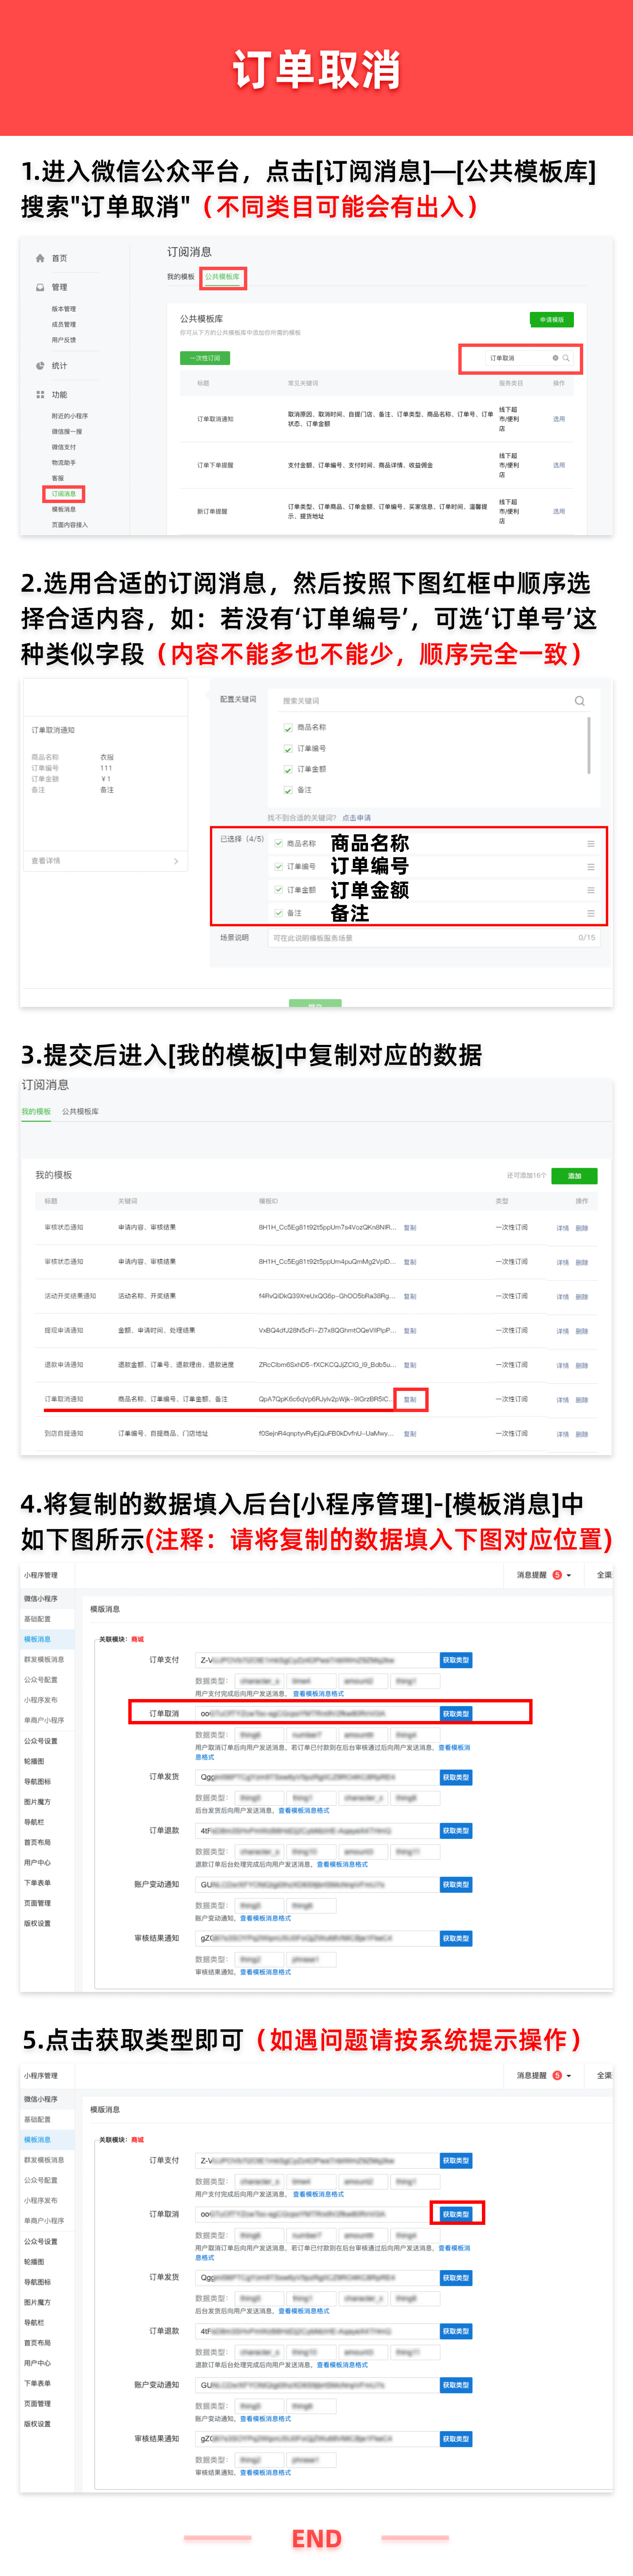Click the magnifier in the 订单取消 search box

[566, 358]
